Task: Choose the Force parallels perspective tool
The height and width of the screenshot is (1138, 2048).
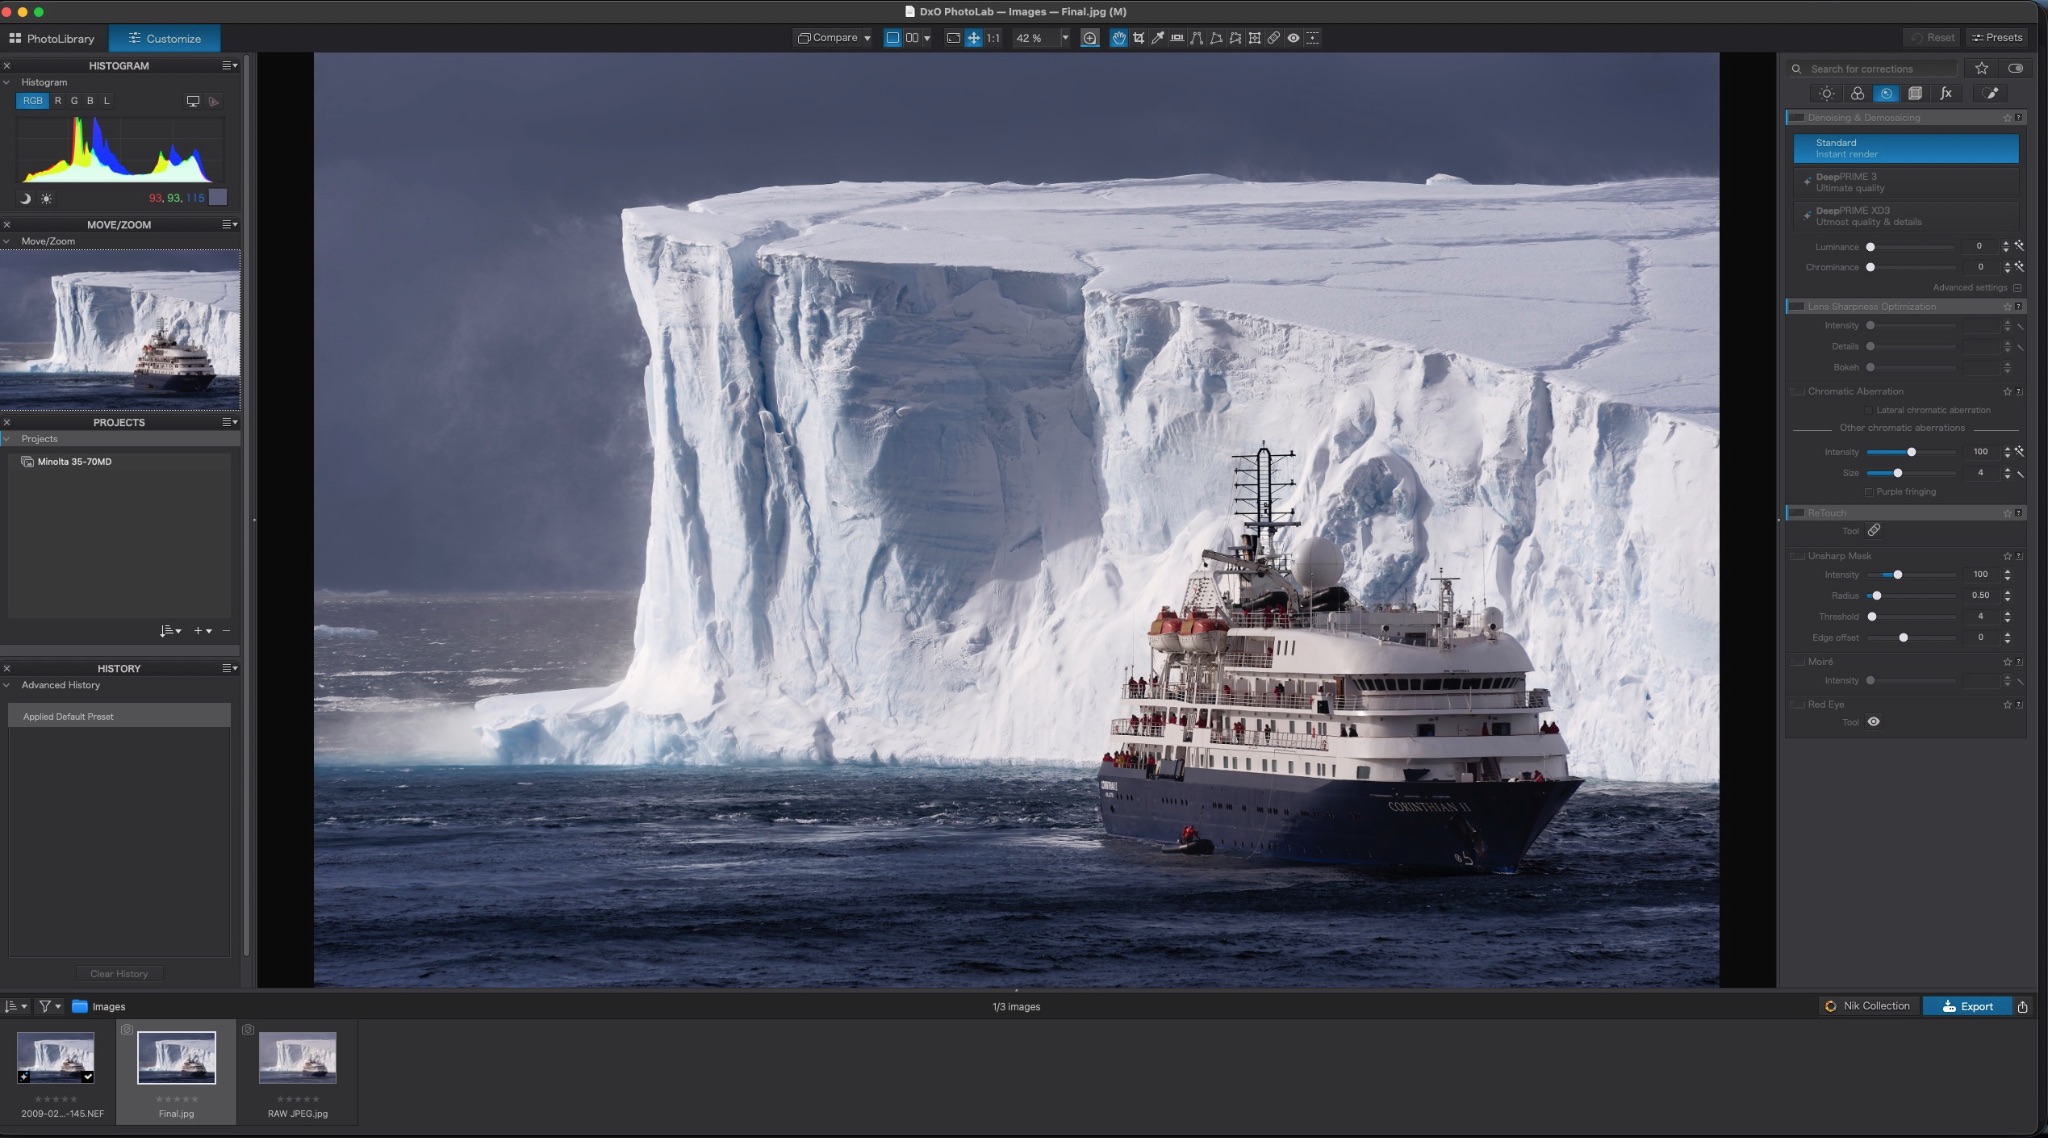Action: click(1196, 38)
